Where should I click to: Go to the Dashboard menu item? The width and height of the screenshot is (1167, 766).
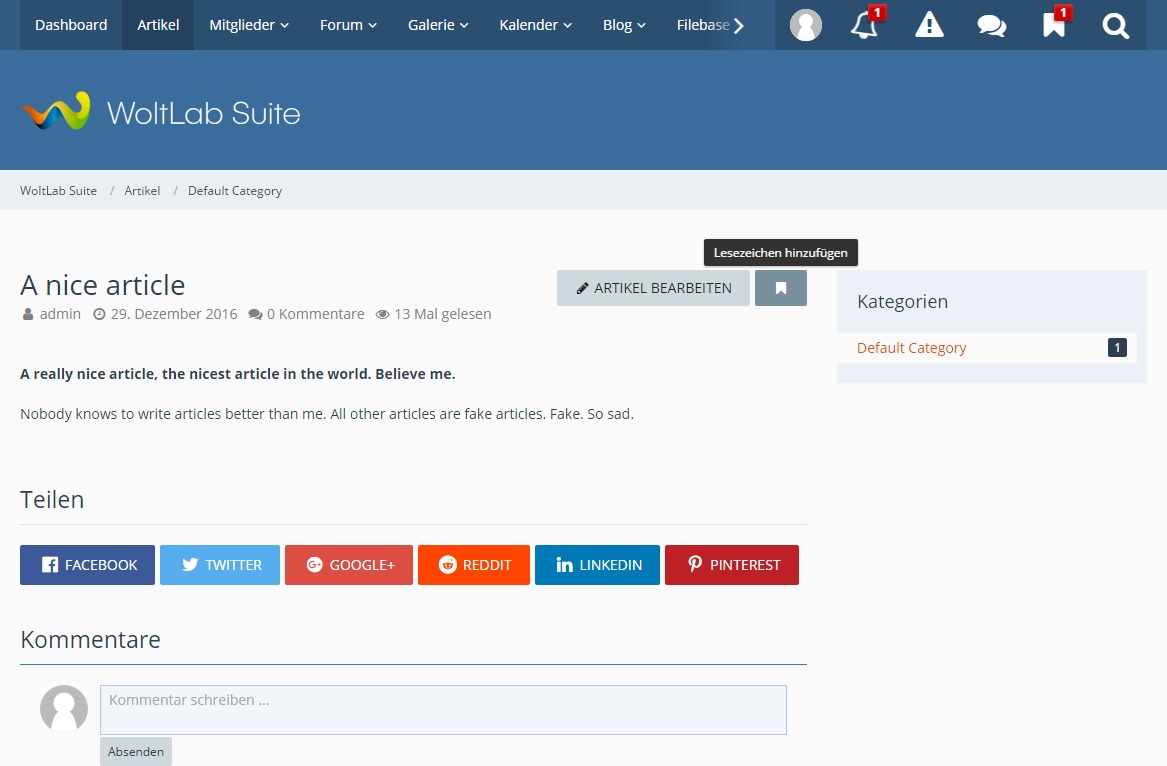tap(71, 25)
